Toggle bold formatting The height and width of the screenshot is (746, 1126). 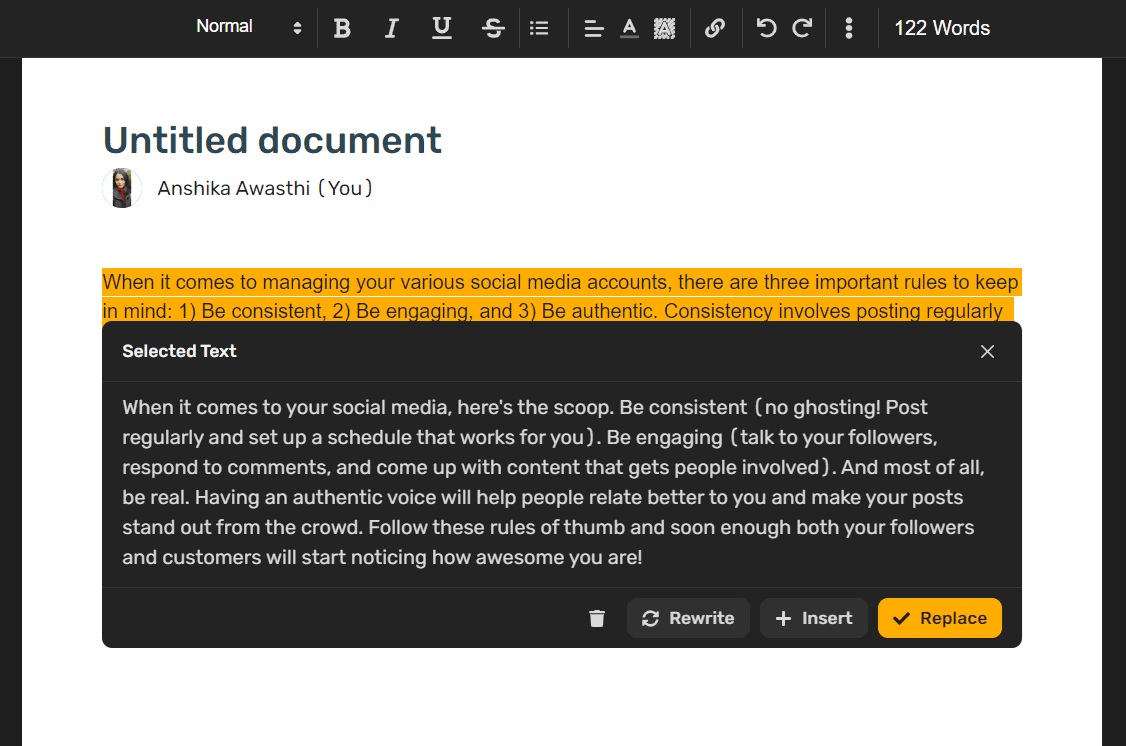click(x=342, y=28)
